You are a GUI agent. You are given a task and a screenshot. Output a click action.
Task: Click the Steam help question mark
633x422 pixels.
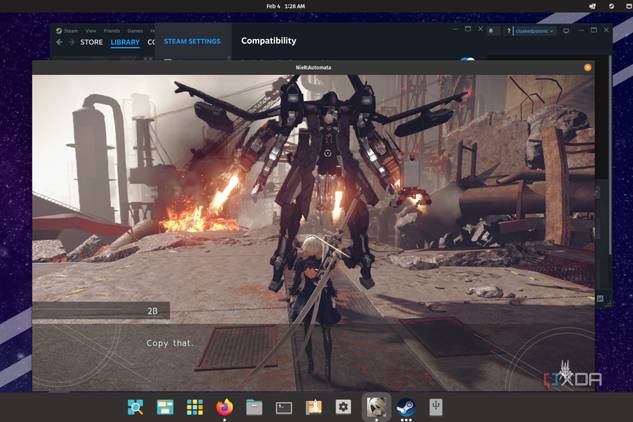tap(508, 31)
